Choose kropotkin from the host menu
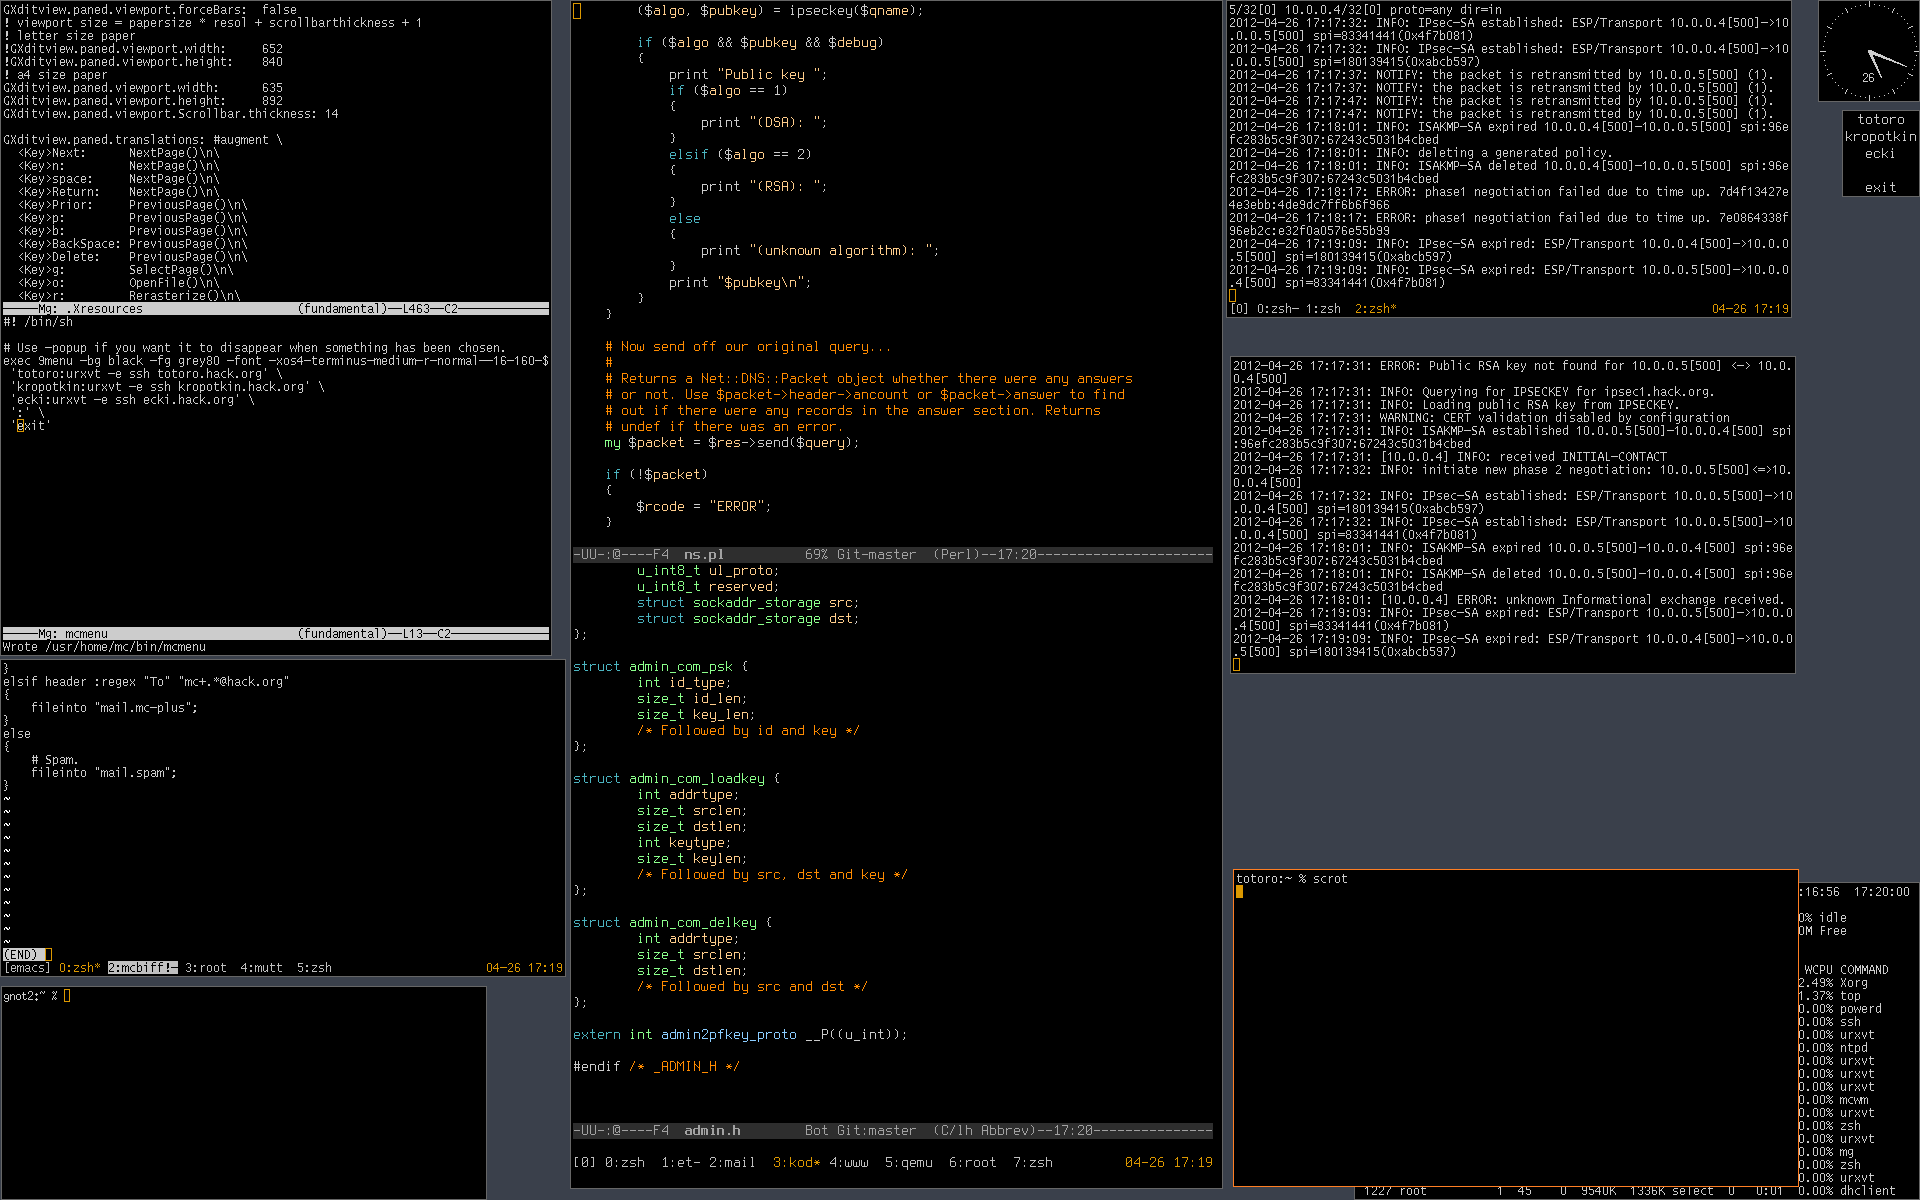The width and height of the screenshot is (1920, 1200). [x=1880, y=137]
